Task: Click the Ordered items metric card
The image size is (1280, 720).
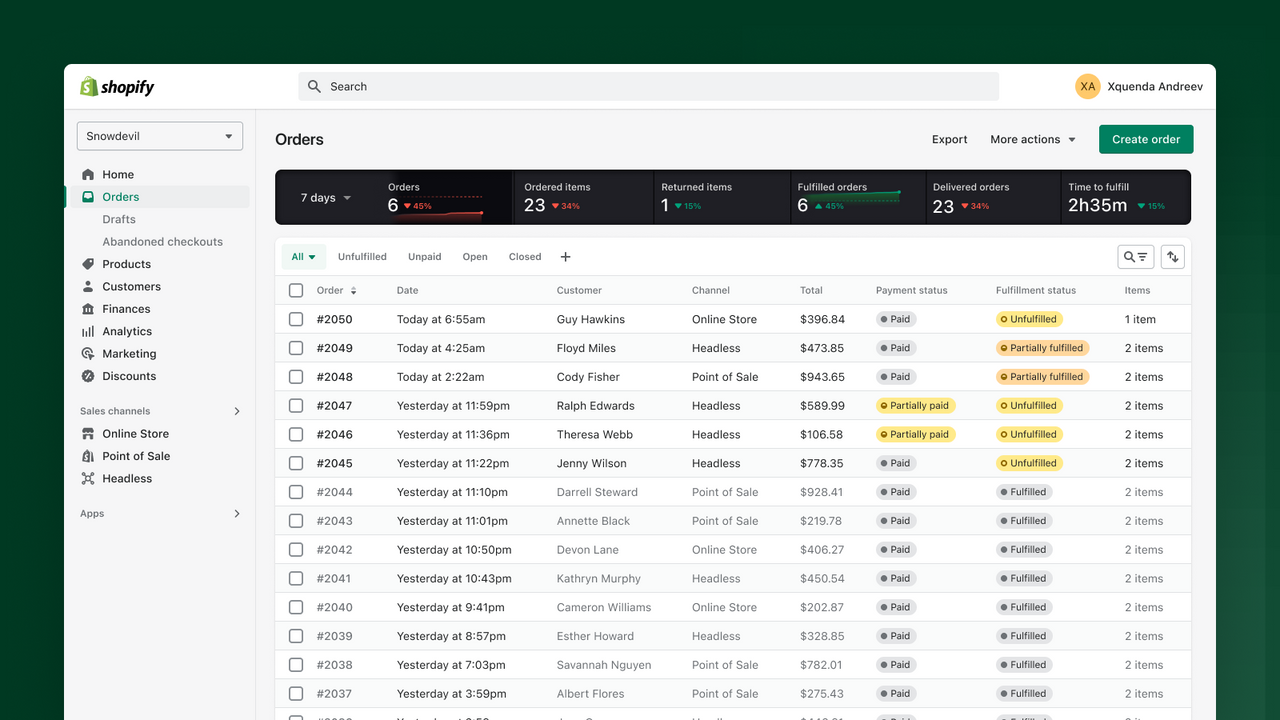Action: 585,197
